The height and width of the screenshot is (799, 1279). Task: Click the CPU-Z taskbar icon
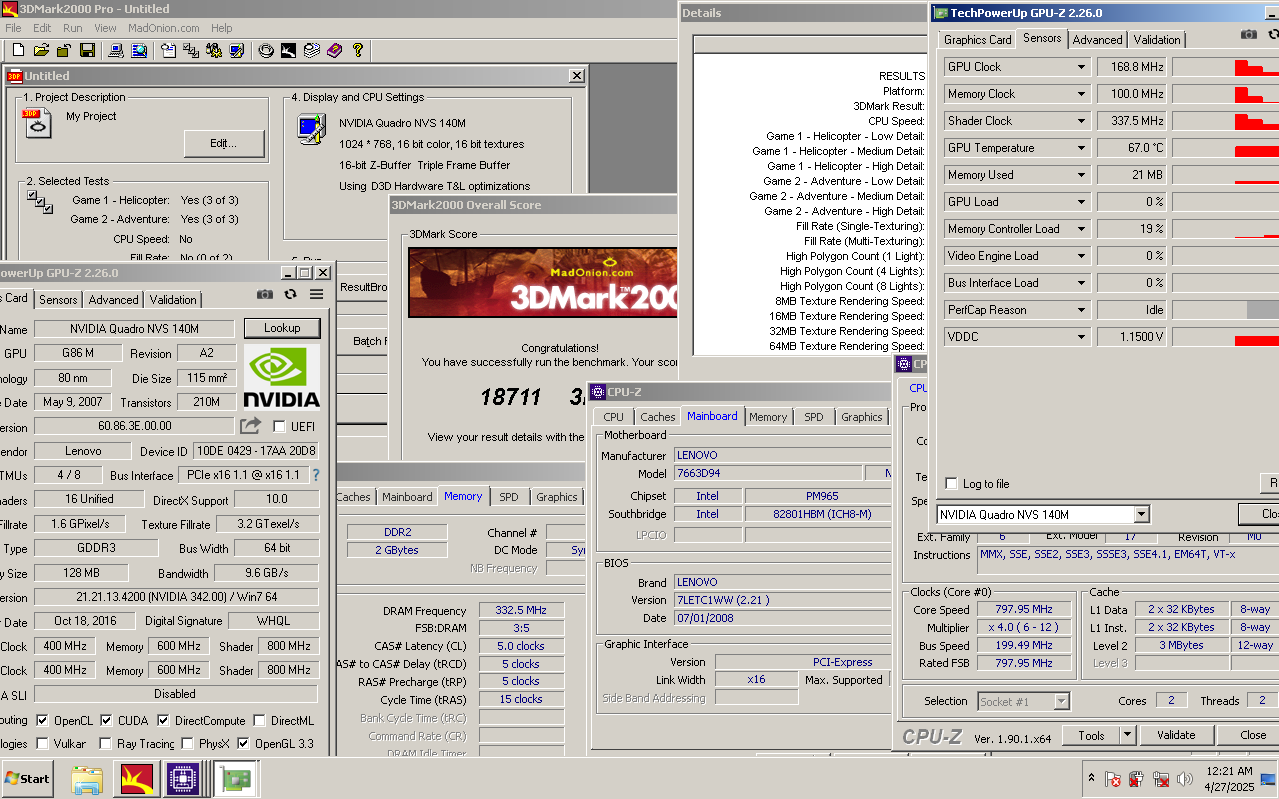(182, 778)
